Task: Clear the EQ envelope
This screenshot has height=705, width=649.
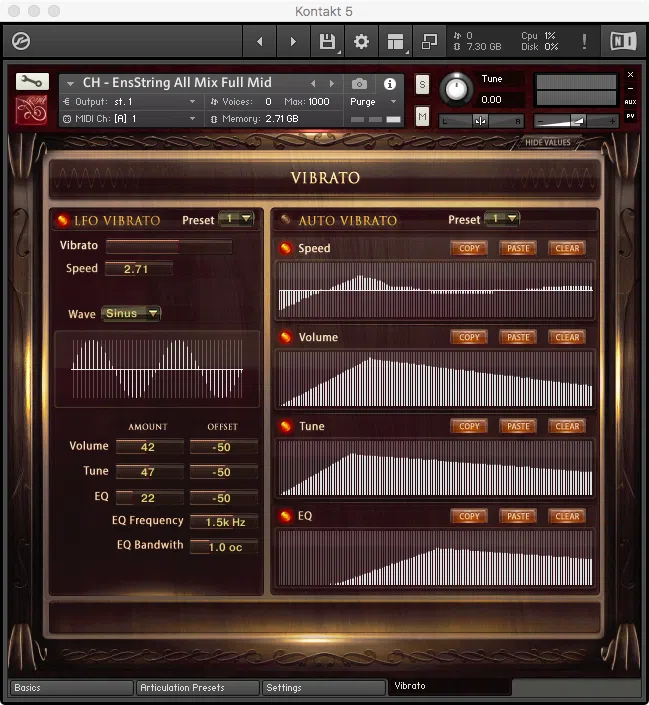Action: tap(567, 516)
